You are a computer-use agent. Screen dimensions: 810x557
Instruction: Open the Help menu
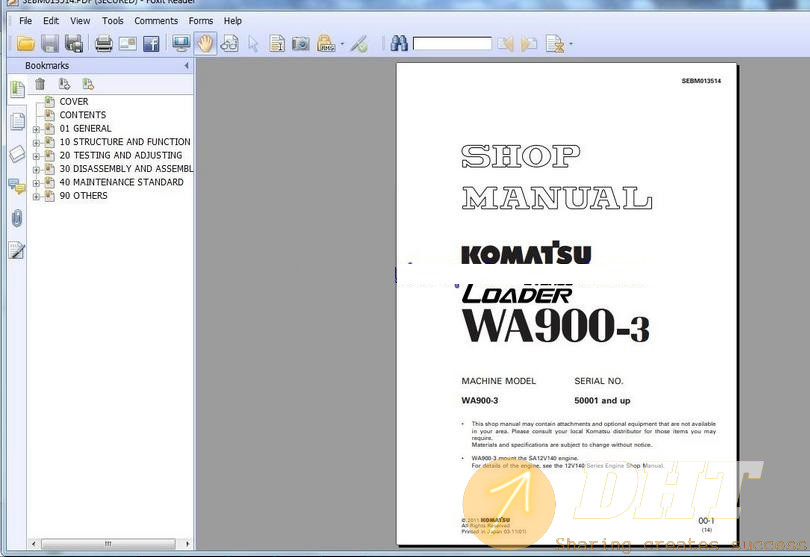point(232,21)
